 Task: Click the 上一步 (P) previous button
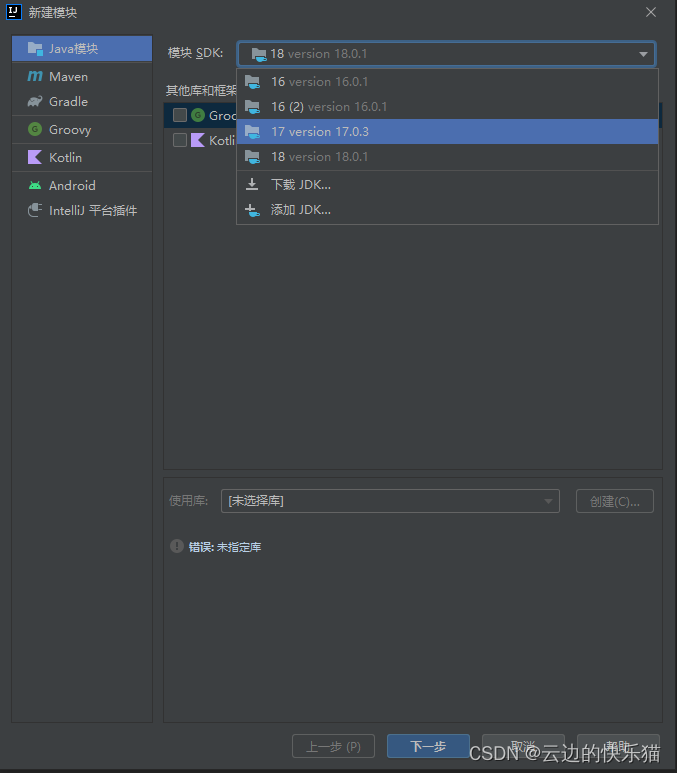coord(333,746)
